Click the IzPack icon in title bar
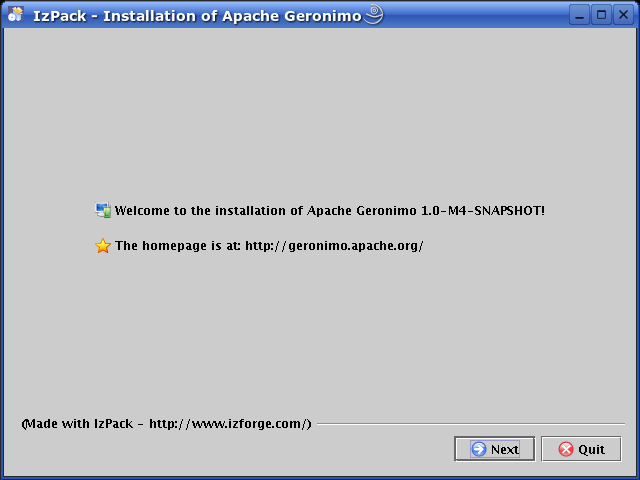This screenshot has width=640, height=480. coord(16,14)
